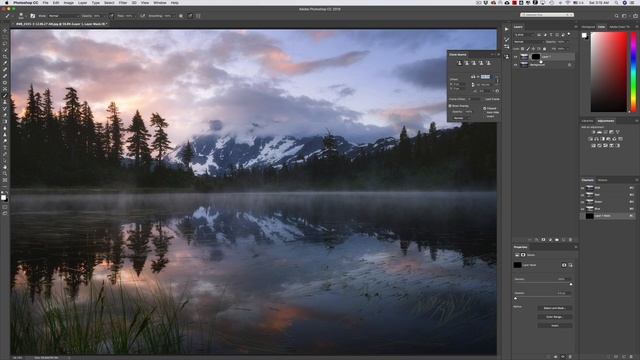Viewport: 640px width, 360px height.
Task: Toggle the brush settings panel icon in the options bar
Action: pos(33,16)
